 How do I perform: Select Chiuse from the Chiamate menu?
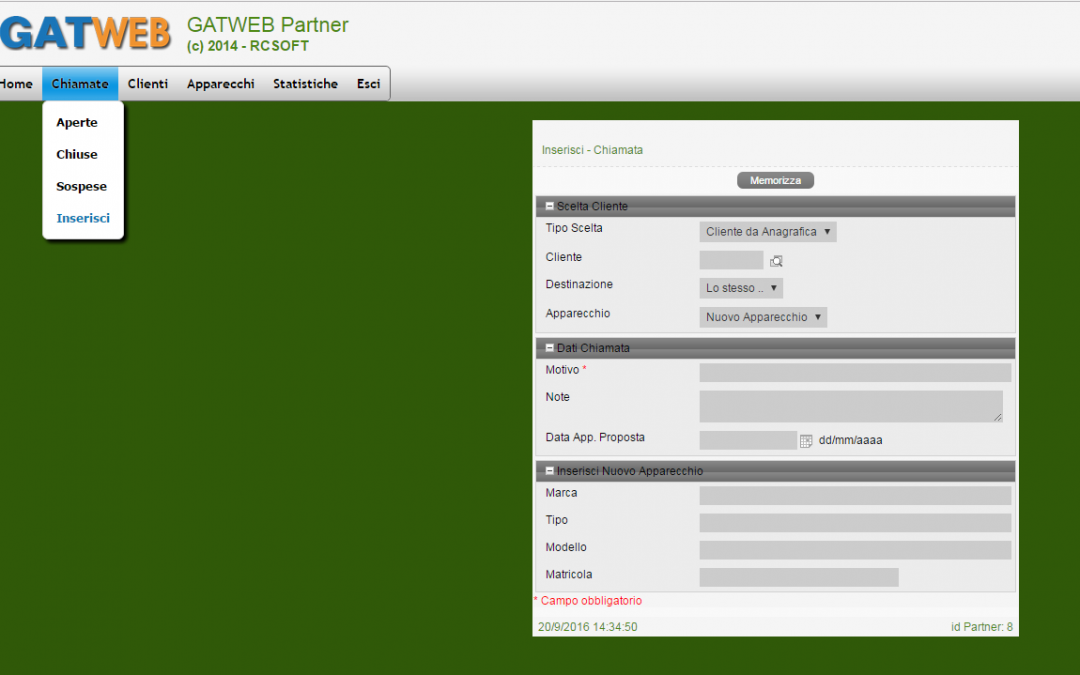[77, 155]
